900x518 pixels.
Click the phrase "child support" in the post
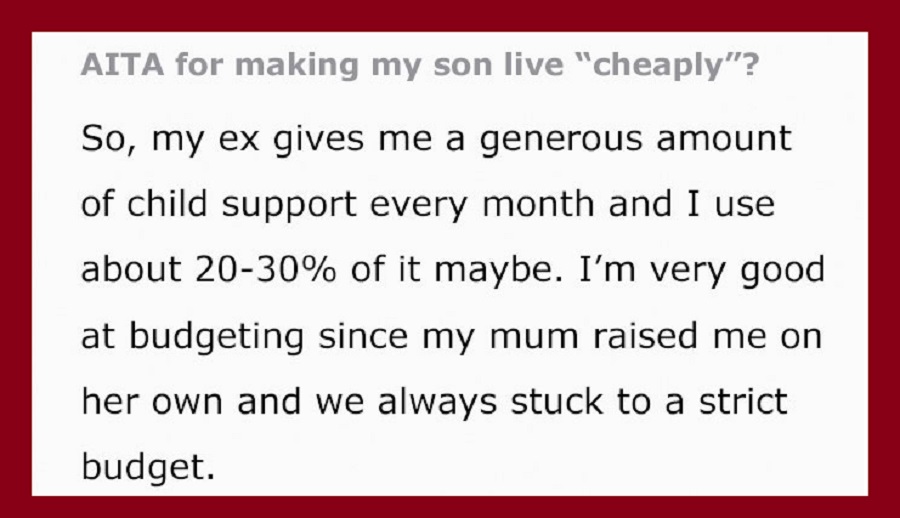(242, 205)
